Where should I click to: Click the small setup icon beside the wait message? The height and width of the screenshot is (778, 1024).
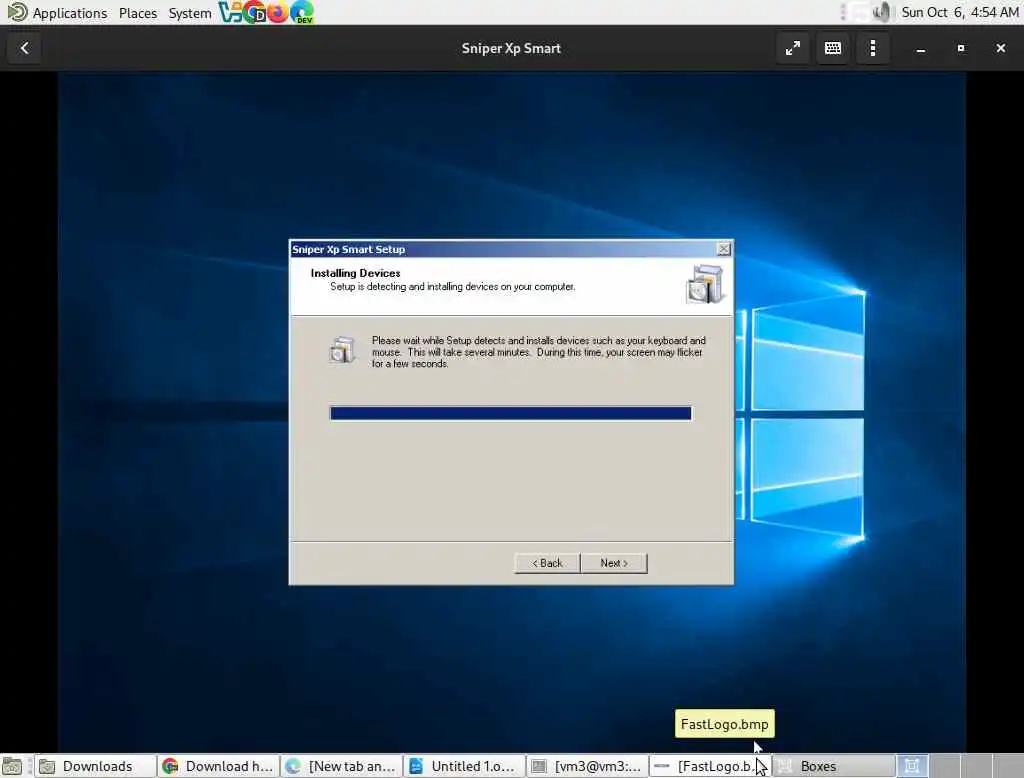coord(342,350)
